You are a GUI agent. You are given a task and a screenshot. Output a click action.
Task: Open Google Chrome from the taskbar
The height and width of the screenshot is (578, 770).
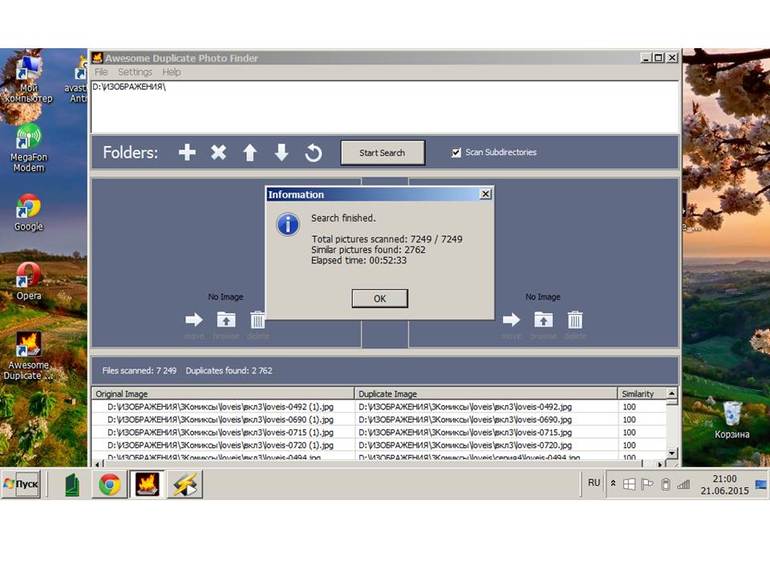tap(109, 484)
